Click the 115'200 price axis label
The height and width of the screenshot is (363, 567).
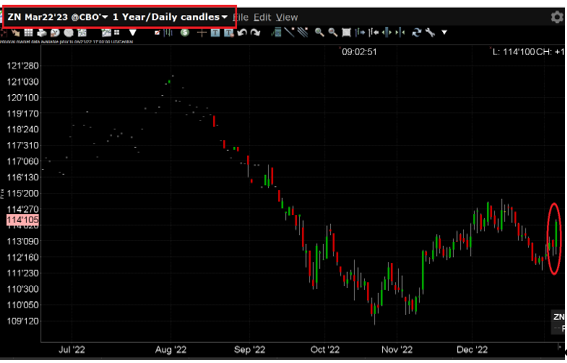tap(22, 193)
